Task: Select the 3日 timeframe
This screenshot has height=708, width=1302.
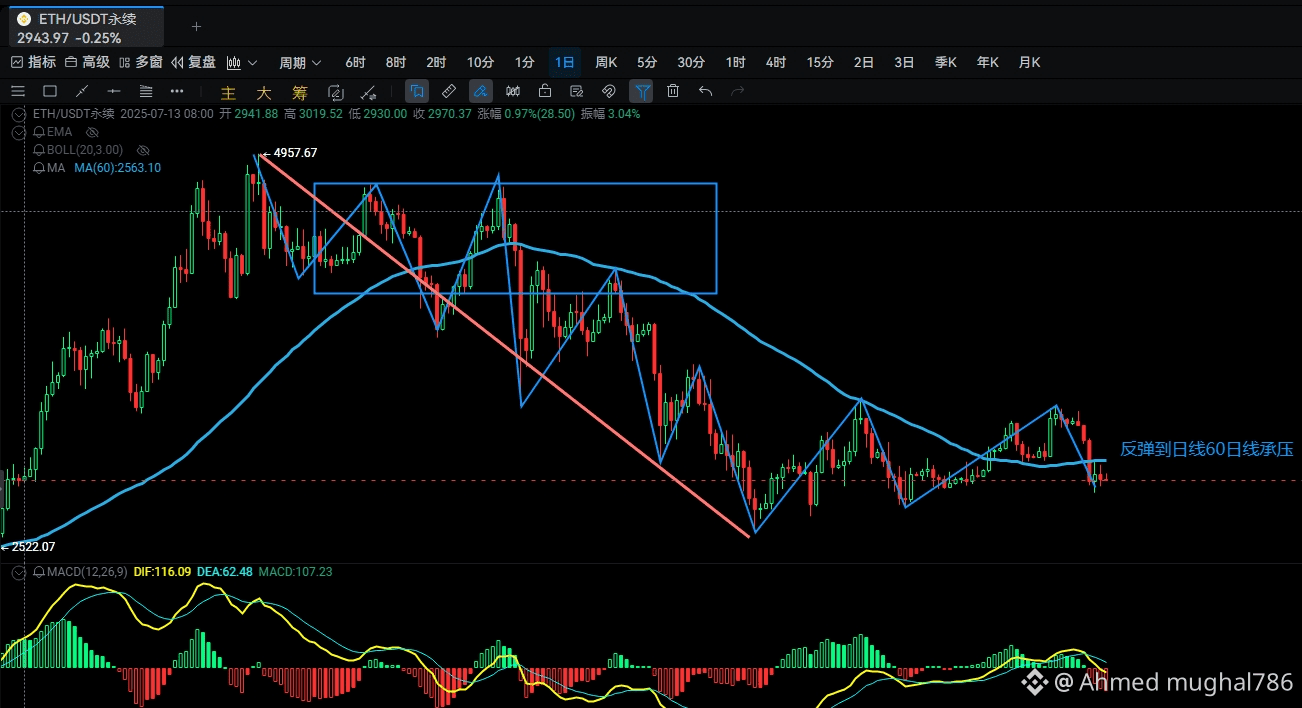Action: [904, 62]
